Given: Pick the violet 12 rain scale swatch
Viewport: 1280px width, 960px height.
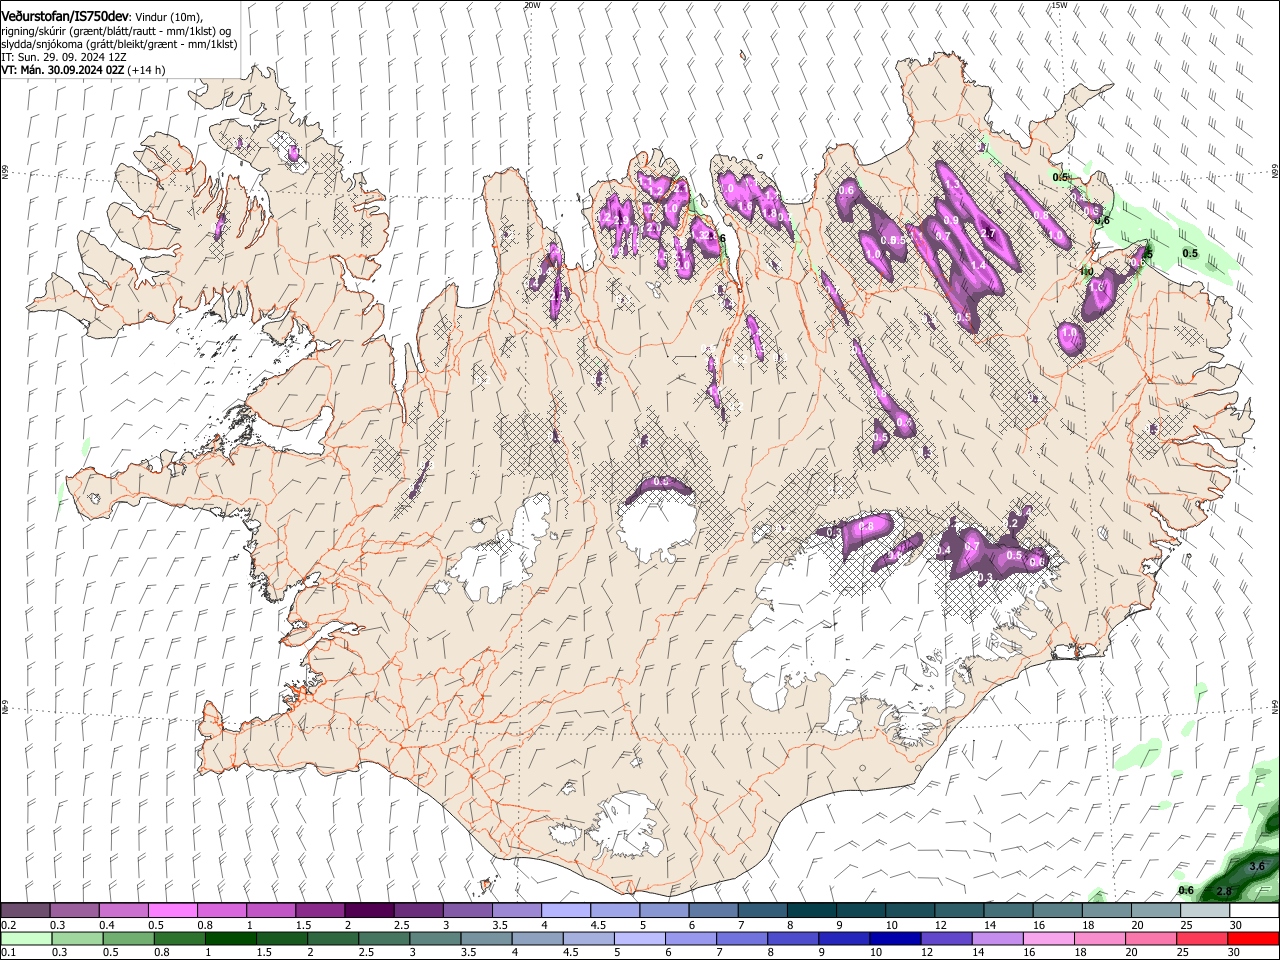Looking at the screenshot, I should click(946, 938).
